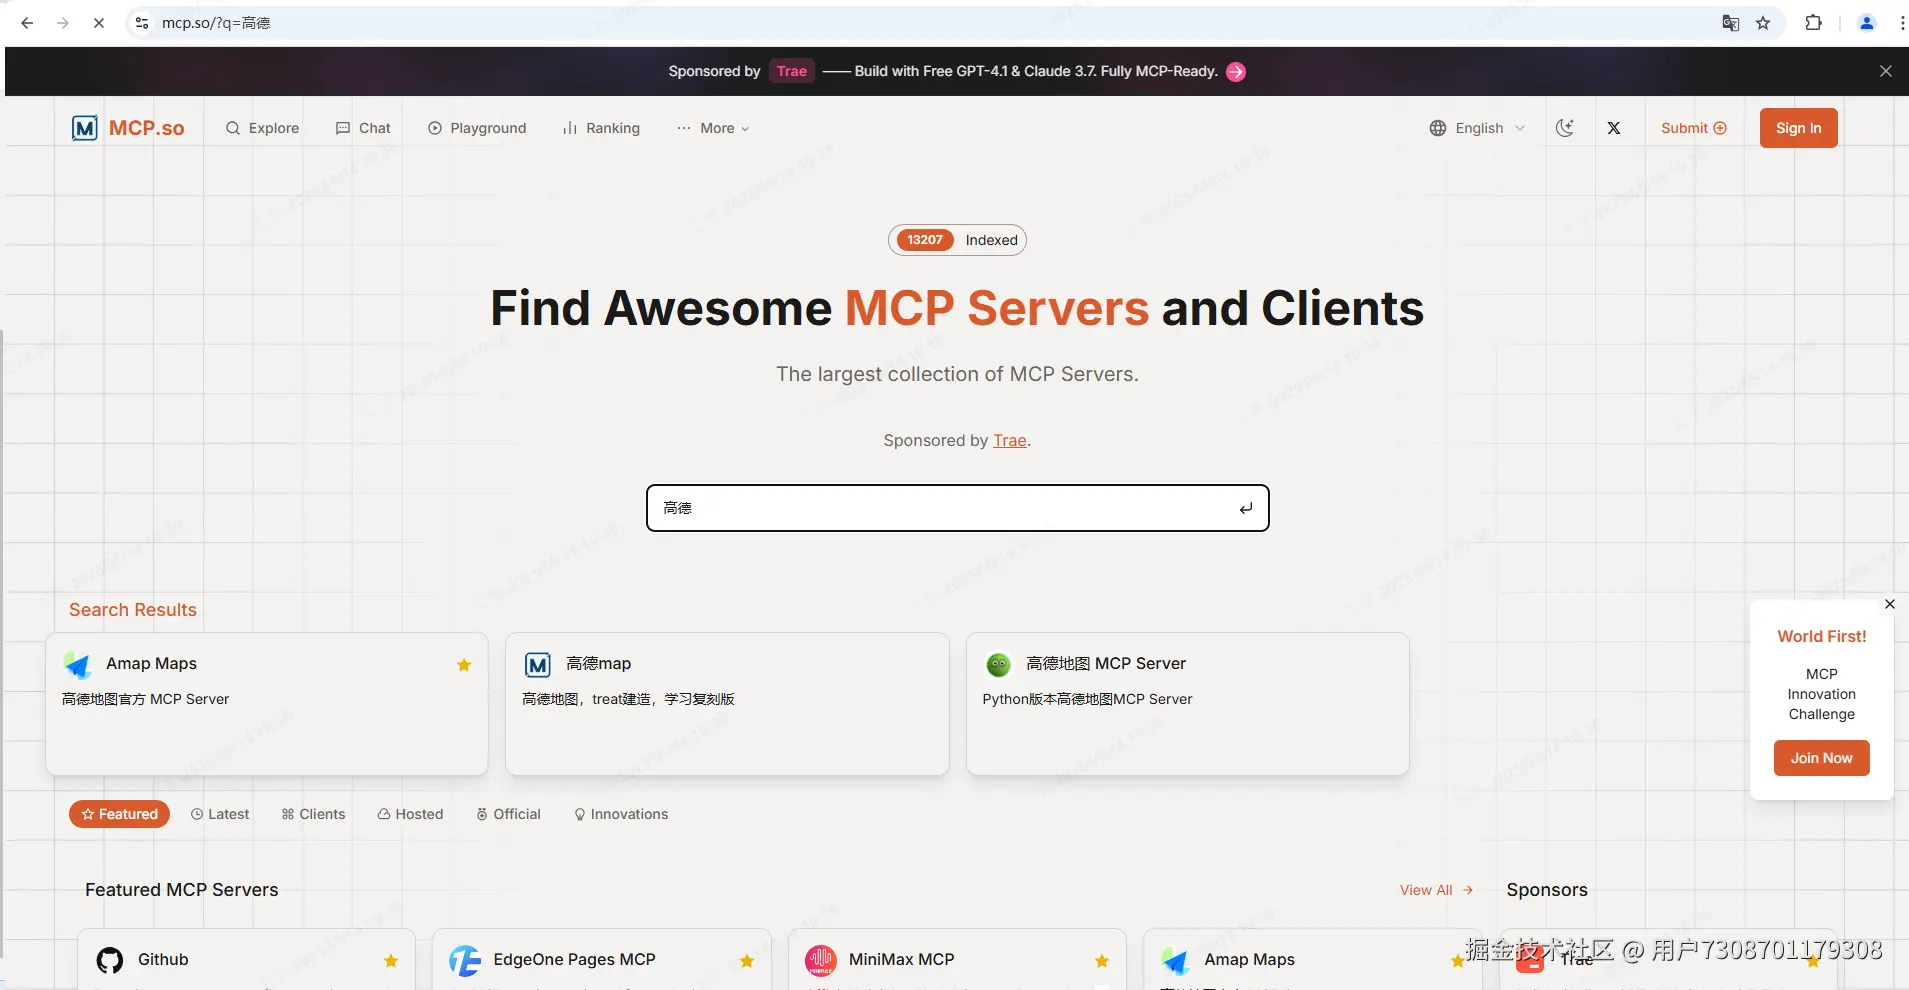1909x990 pixels.
Task: Click the Trae badge in top banner
Action: [791, 71]
